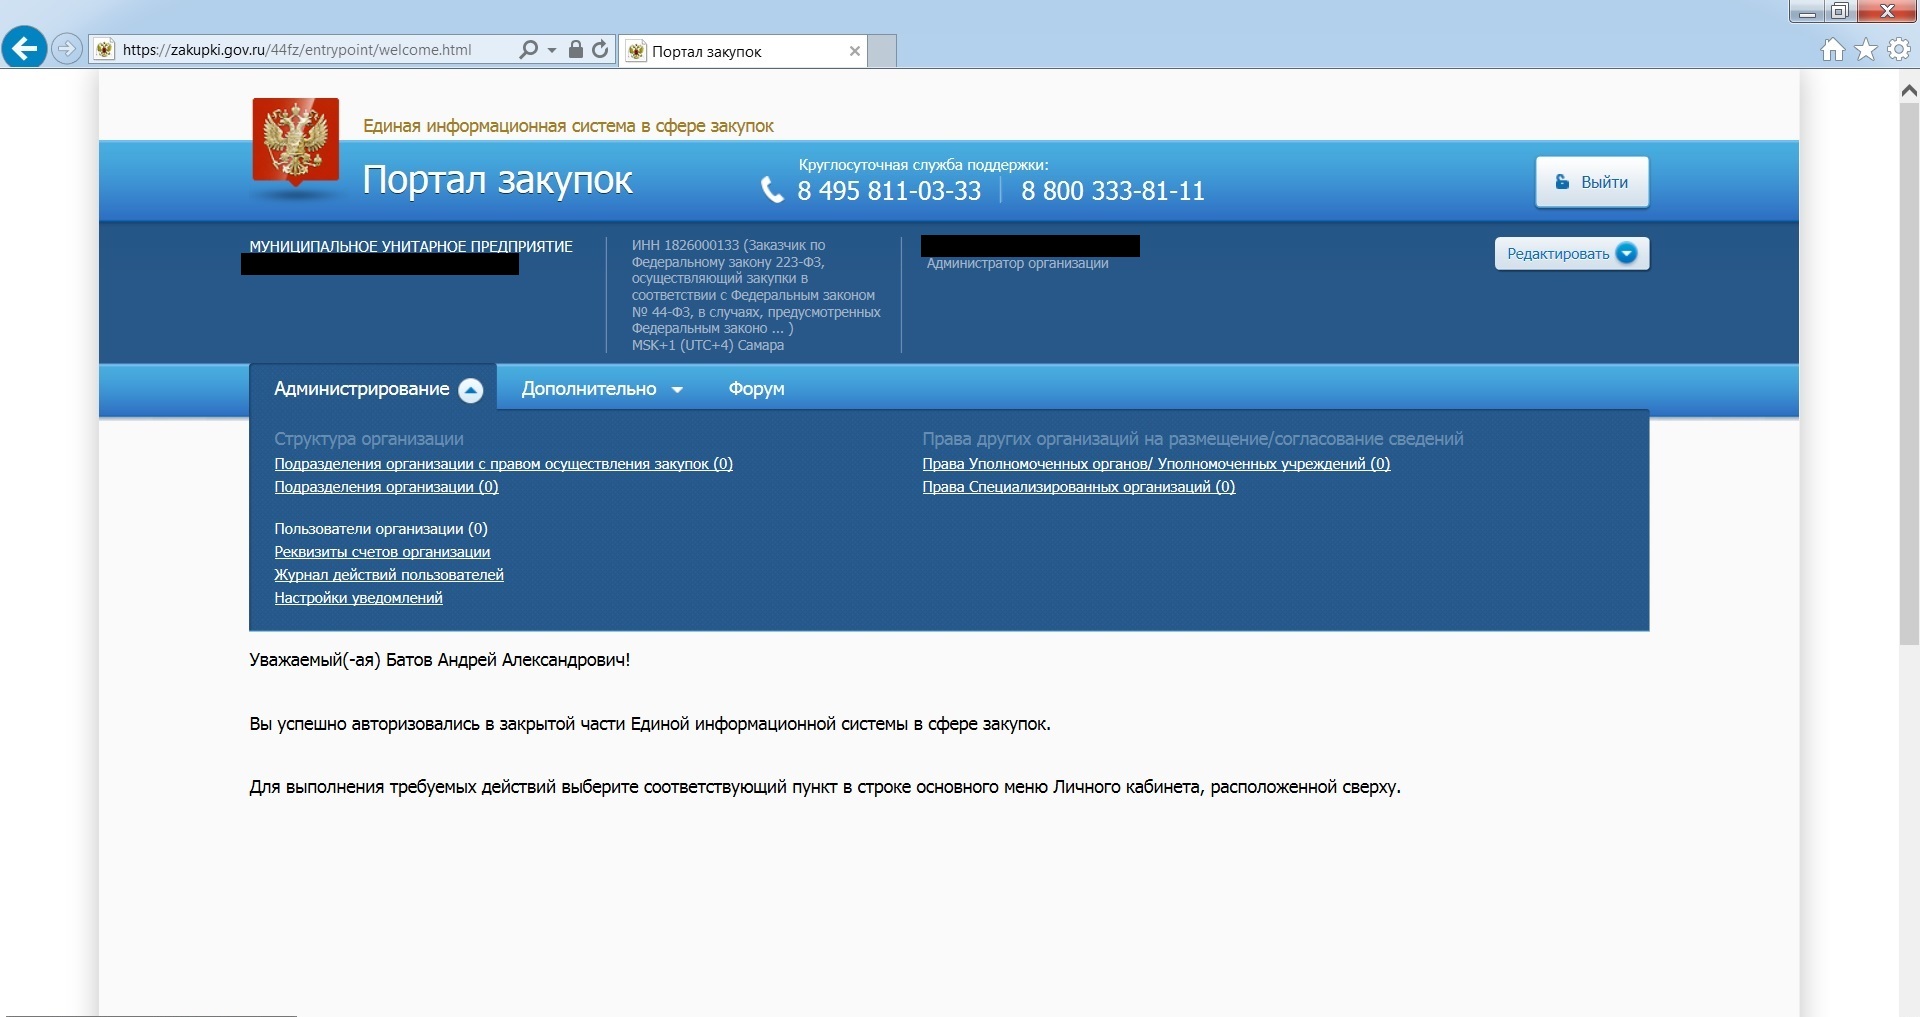The image size is (1920, 1017).
Task: Open the browser home page icon
Action: [x=1832, y=49]
